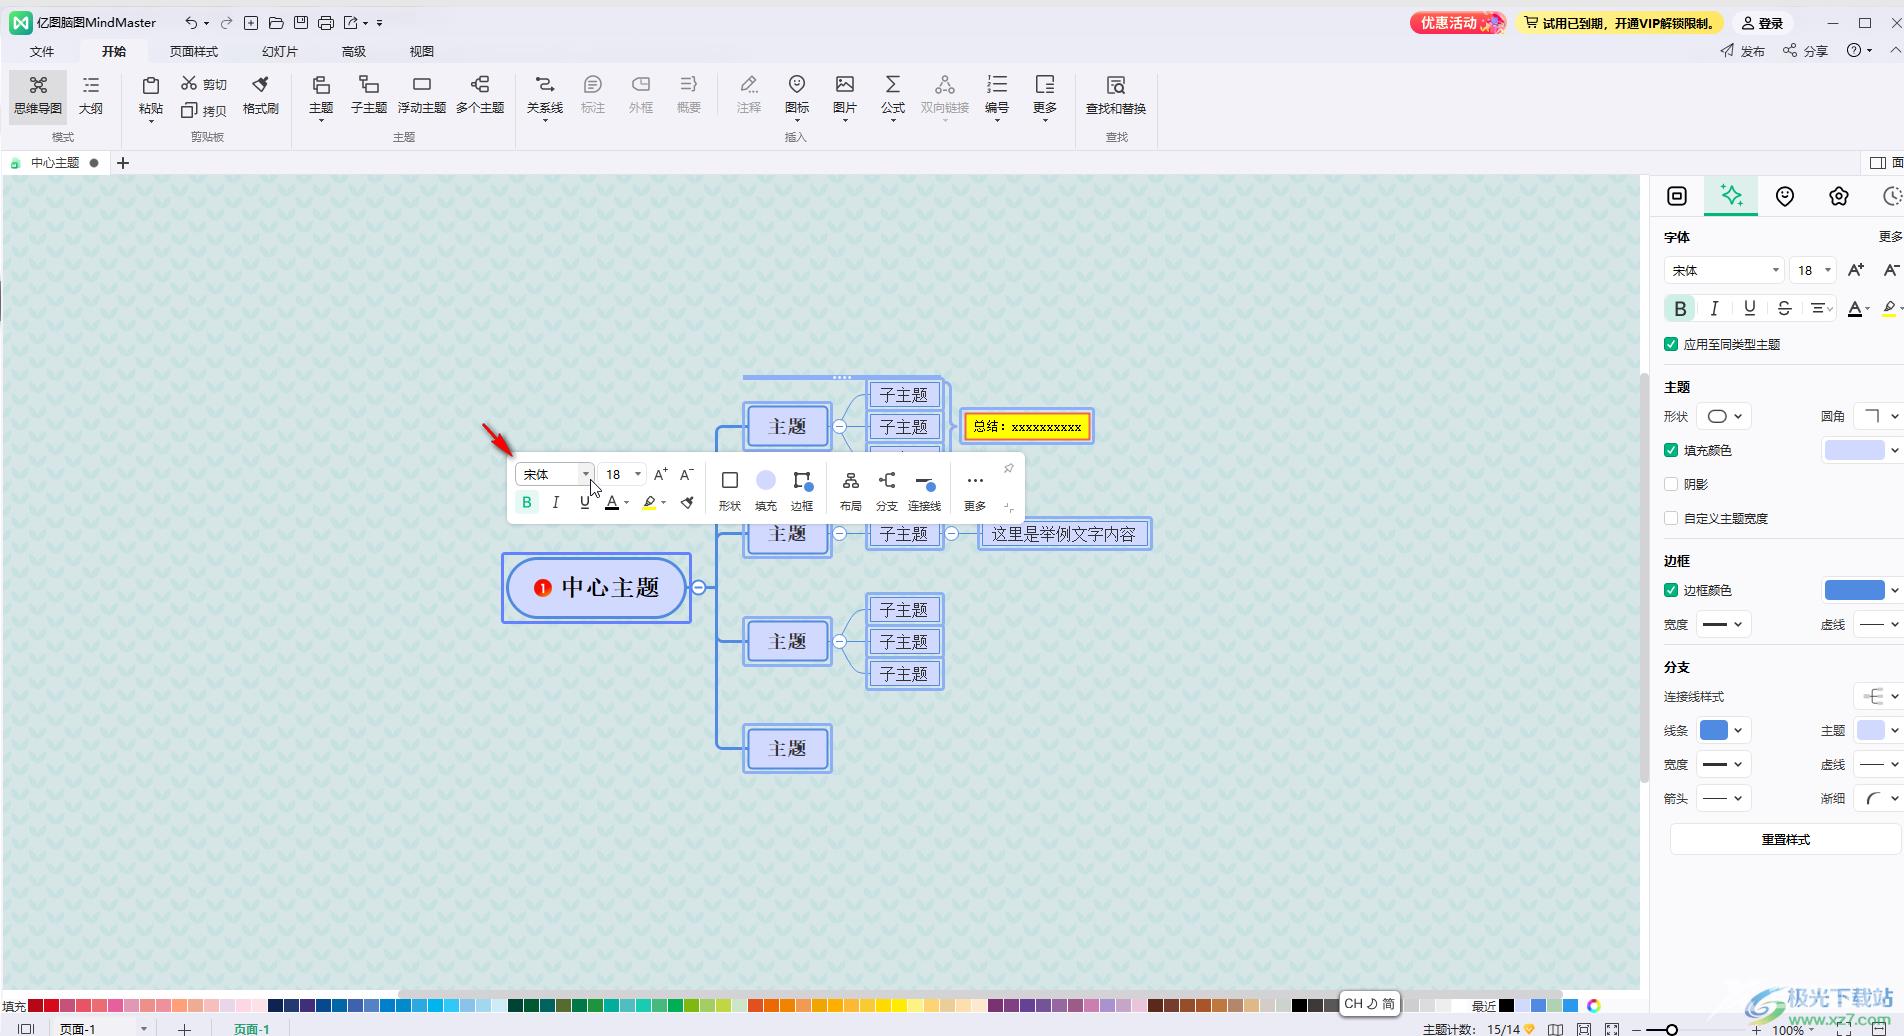Click the 优惠活动 promotion button
Image resolution: width=1904 pixels, height=1036 pixels.
1458,23
